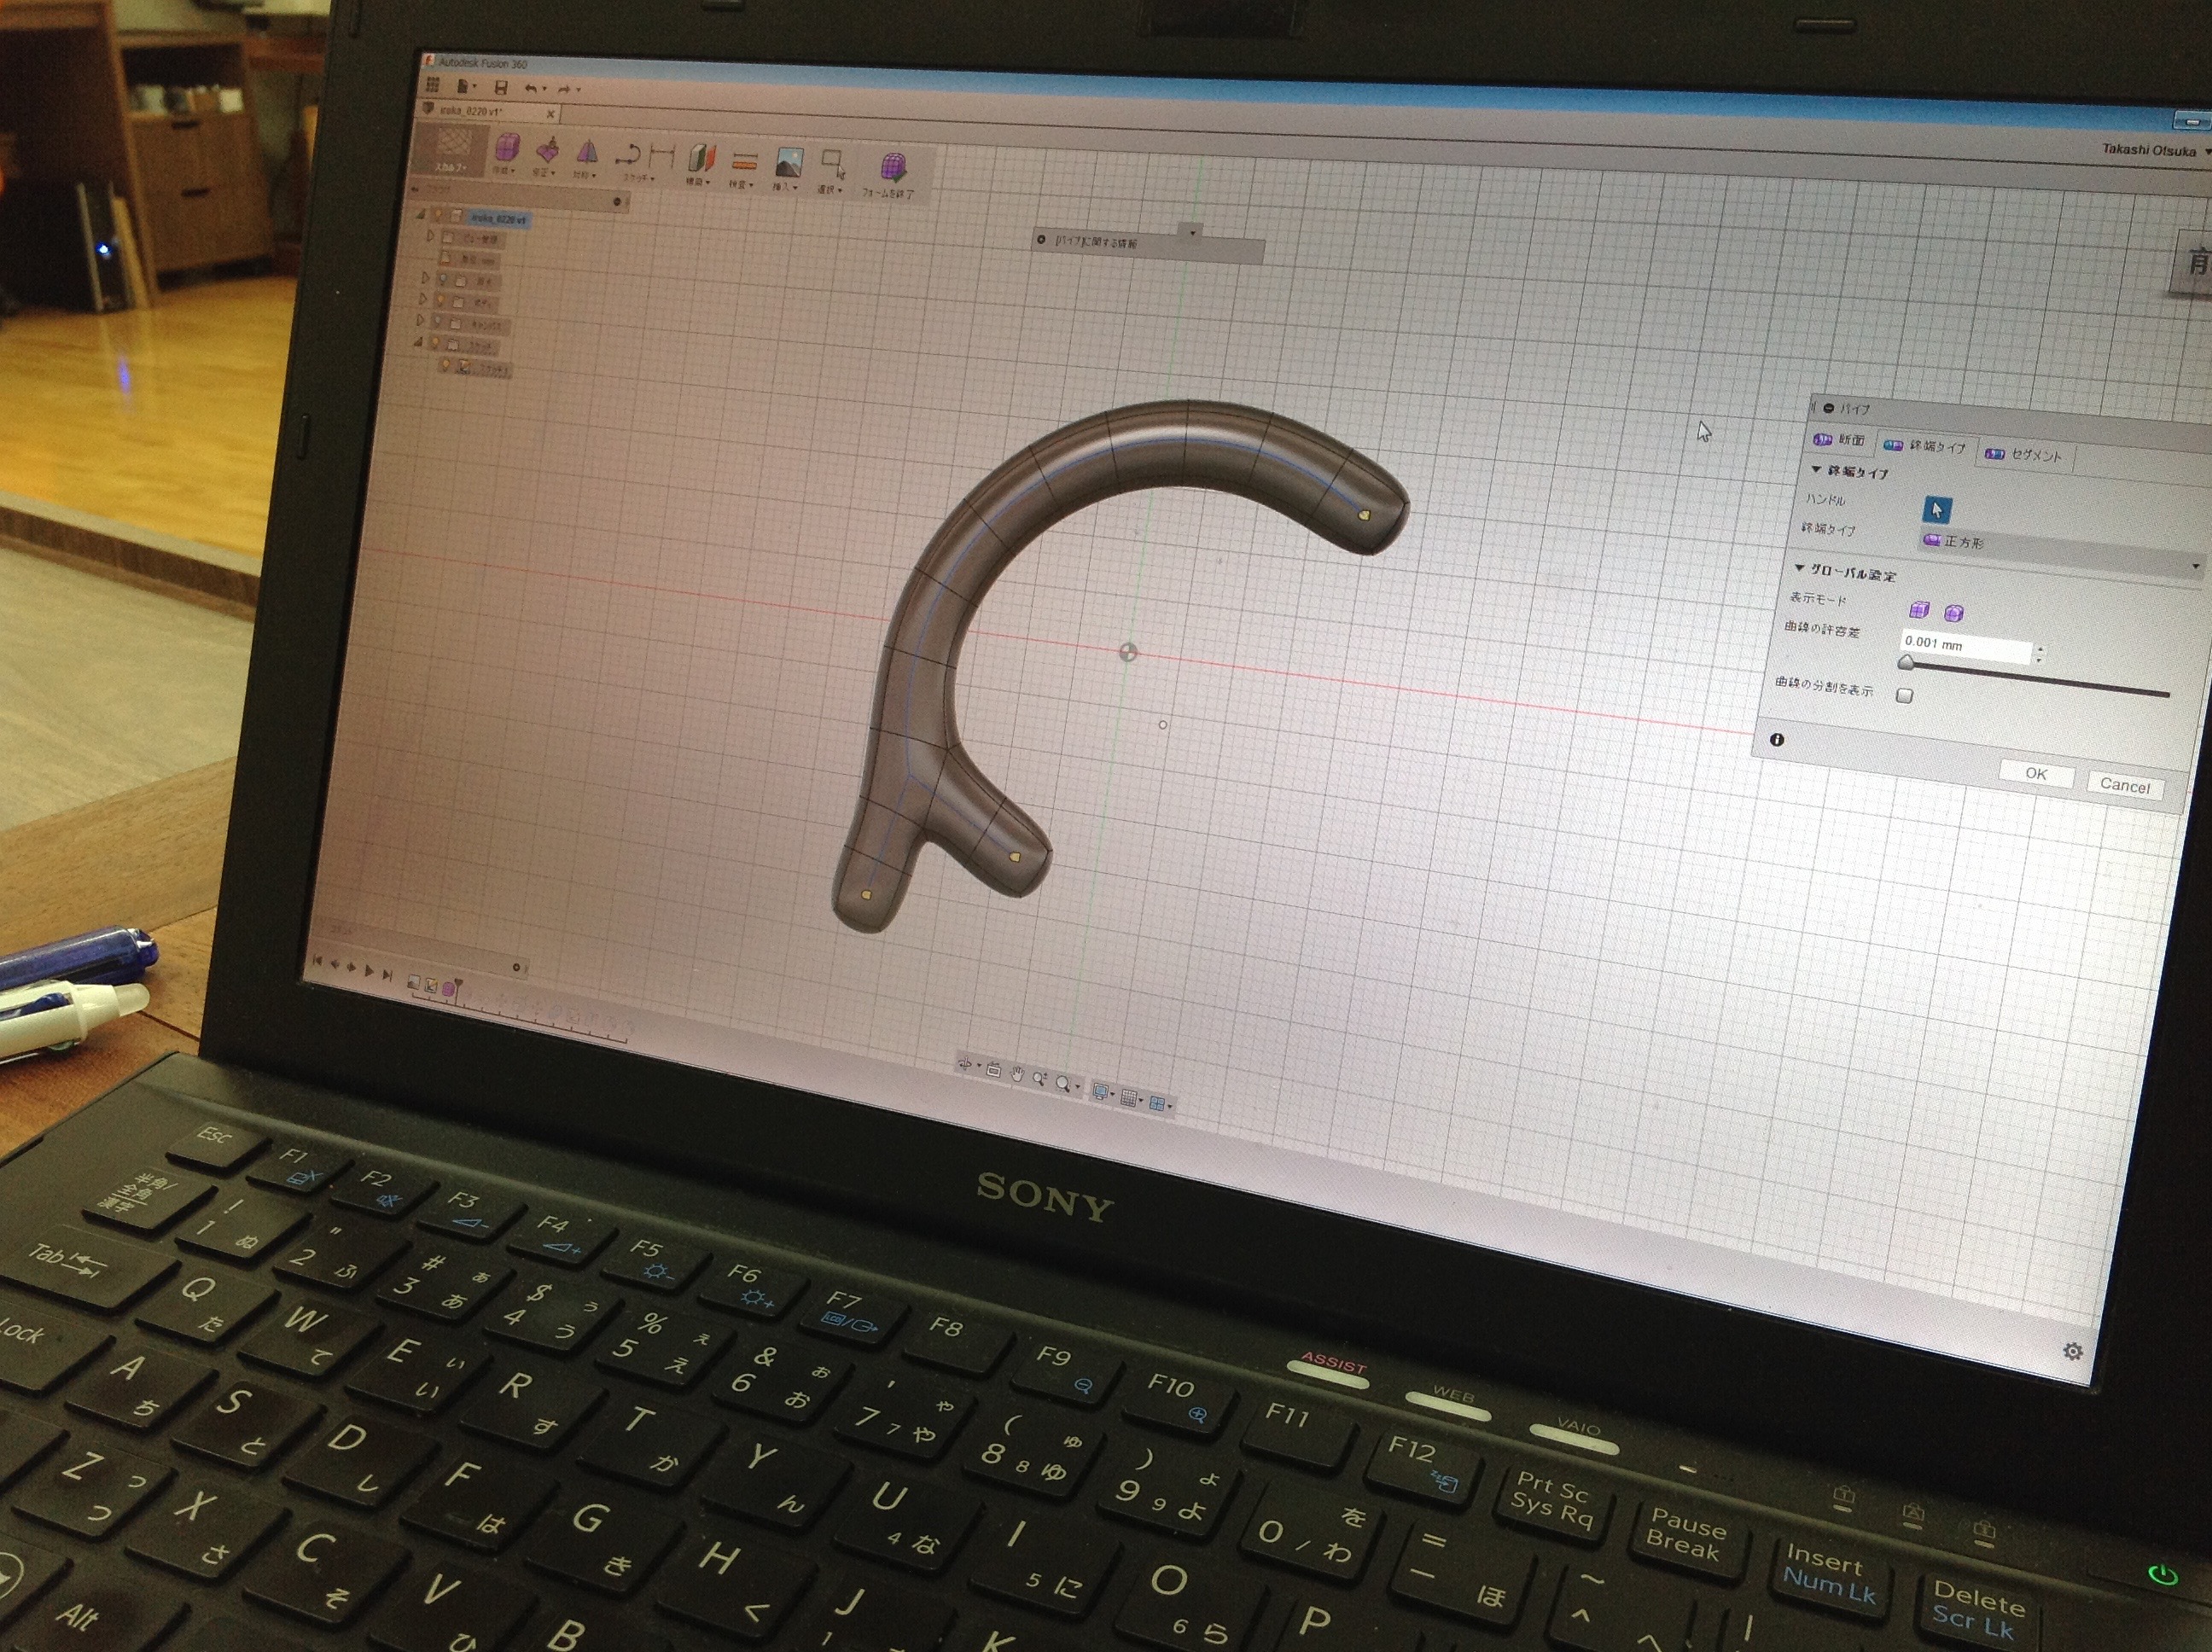Open the display settings monitor icon
This screenshot has width=2212, height=1652.
click(x=1101, y=1093)
